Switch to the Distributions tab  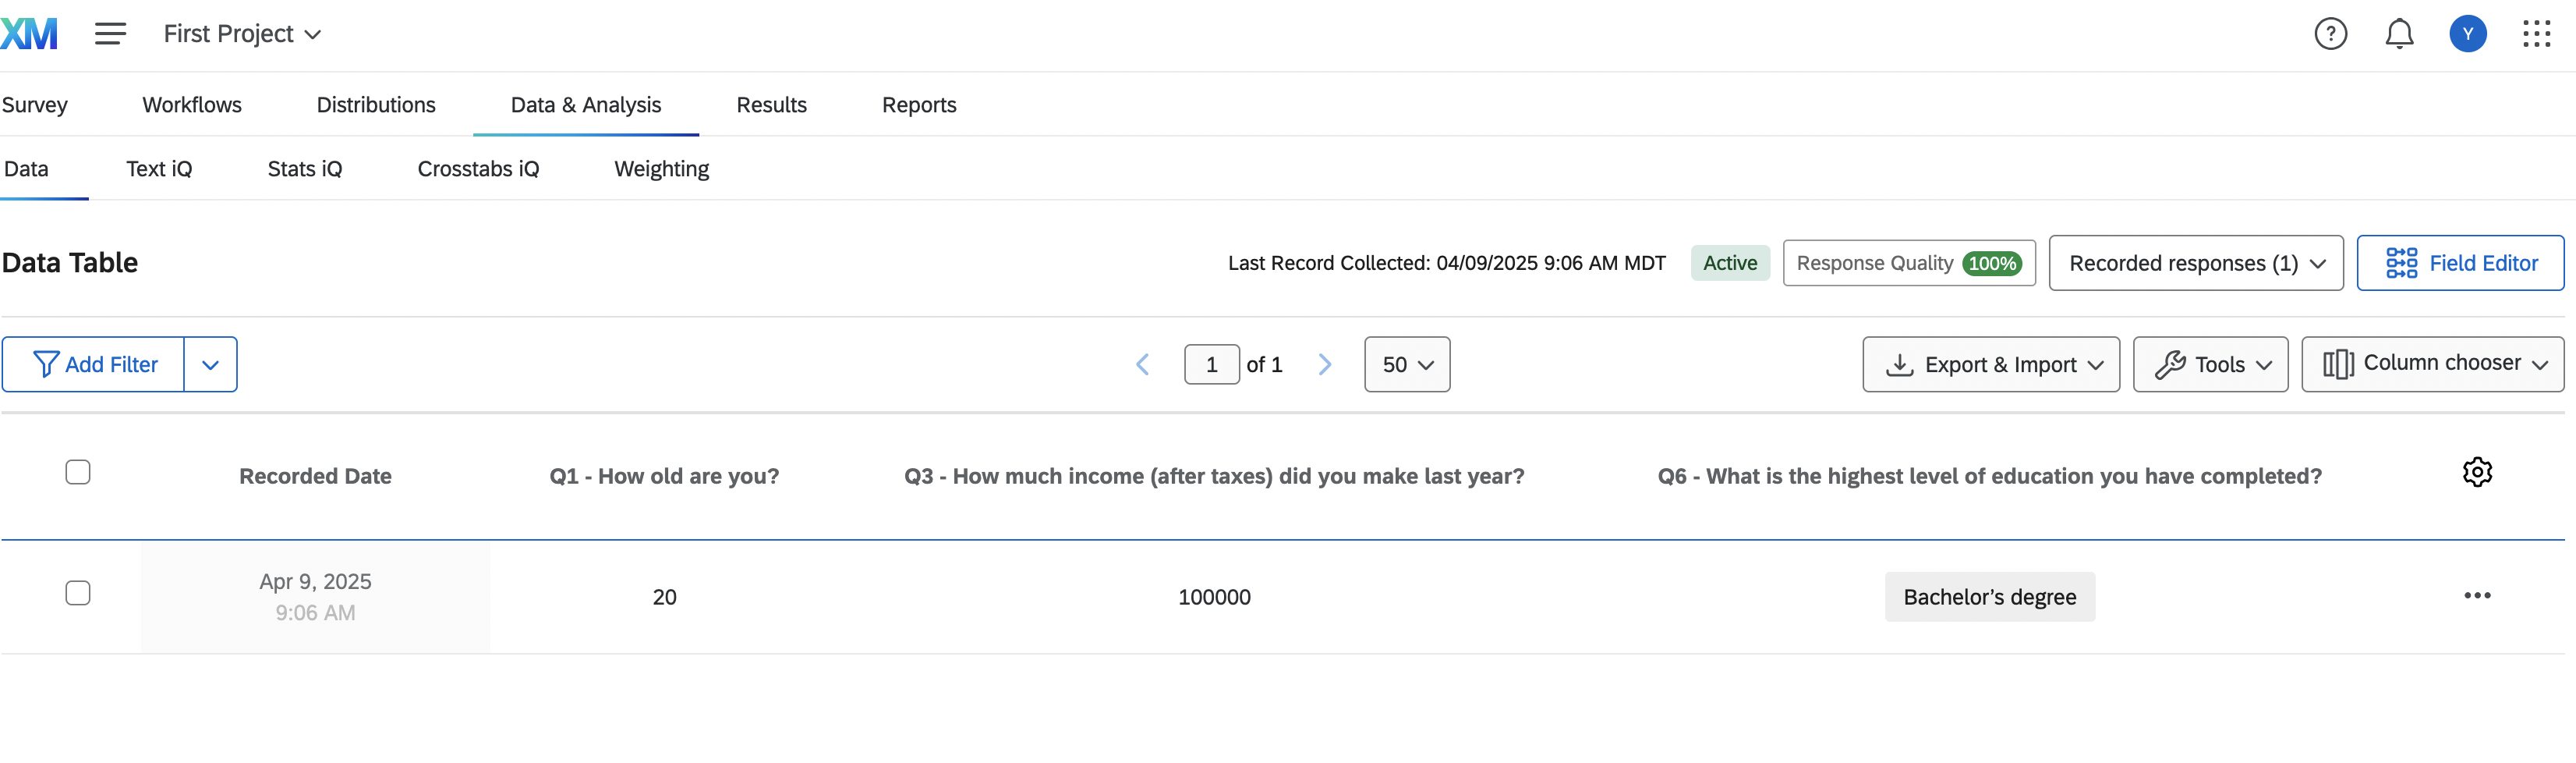376,105
